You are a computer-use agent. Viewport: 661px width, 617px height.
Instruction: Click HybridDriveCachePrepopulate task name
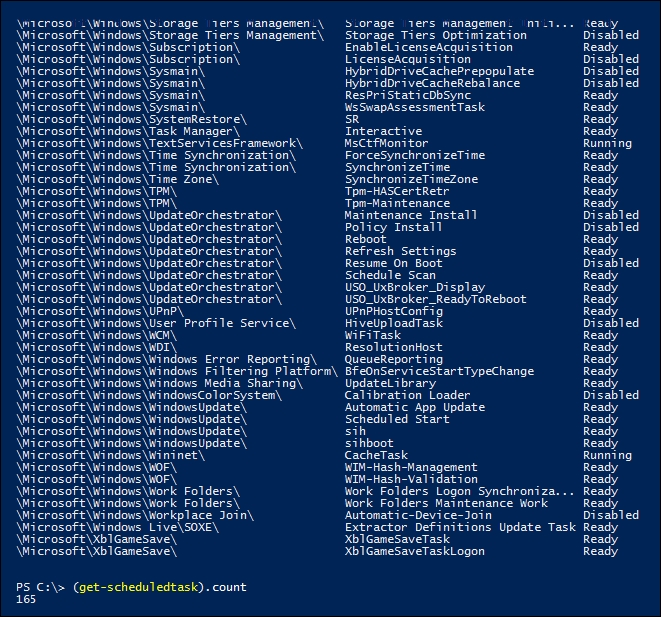click(x=439, y=71)
